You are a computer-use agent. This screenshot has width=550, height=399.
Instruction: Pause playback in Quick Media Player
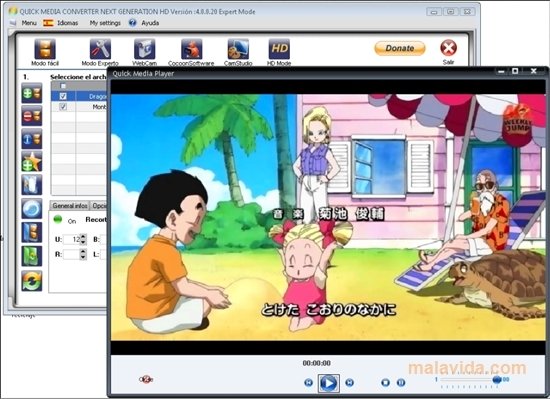[x=401, y=383]
